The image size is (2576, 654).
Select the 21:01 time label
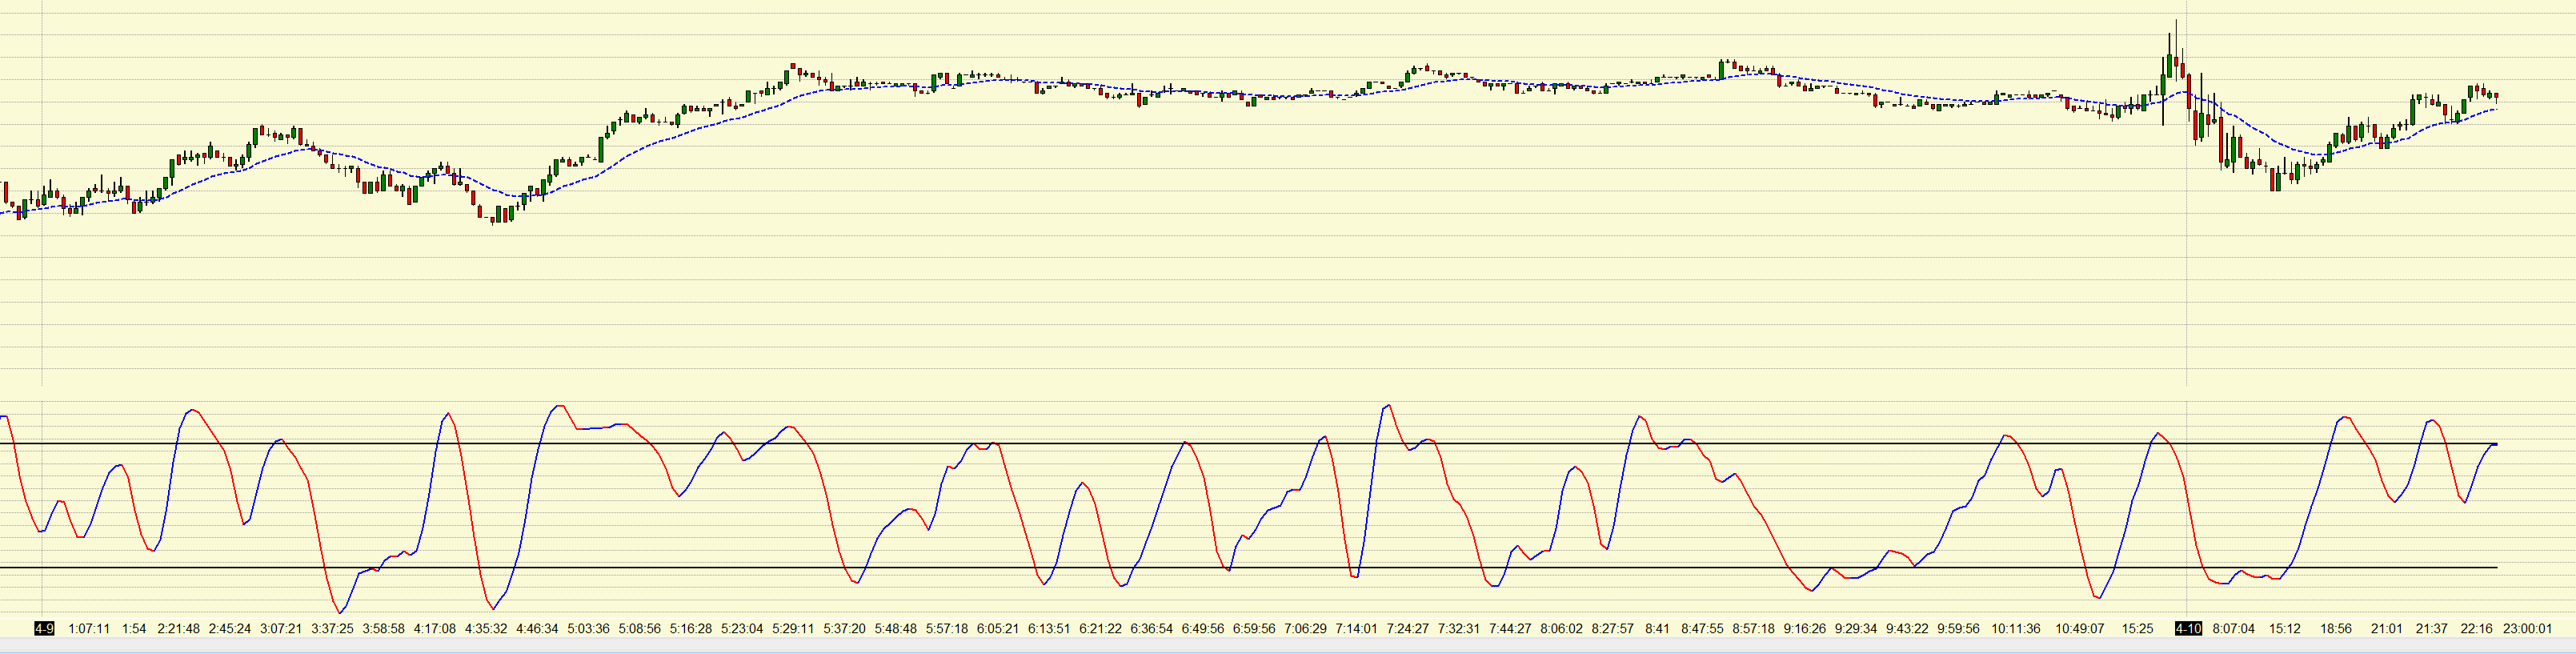point(2386,629)
